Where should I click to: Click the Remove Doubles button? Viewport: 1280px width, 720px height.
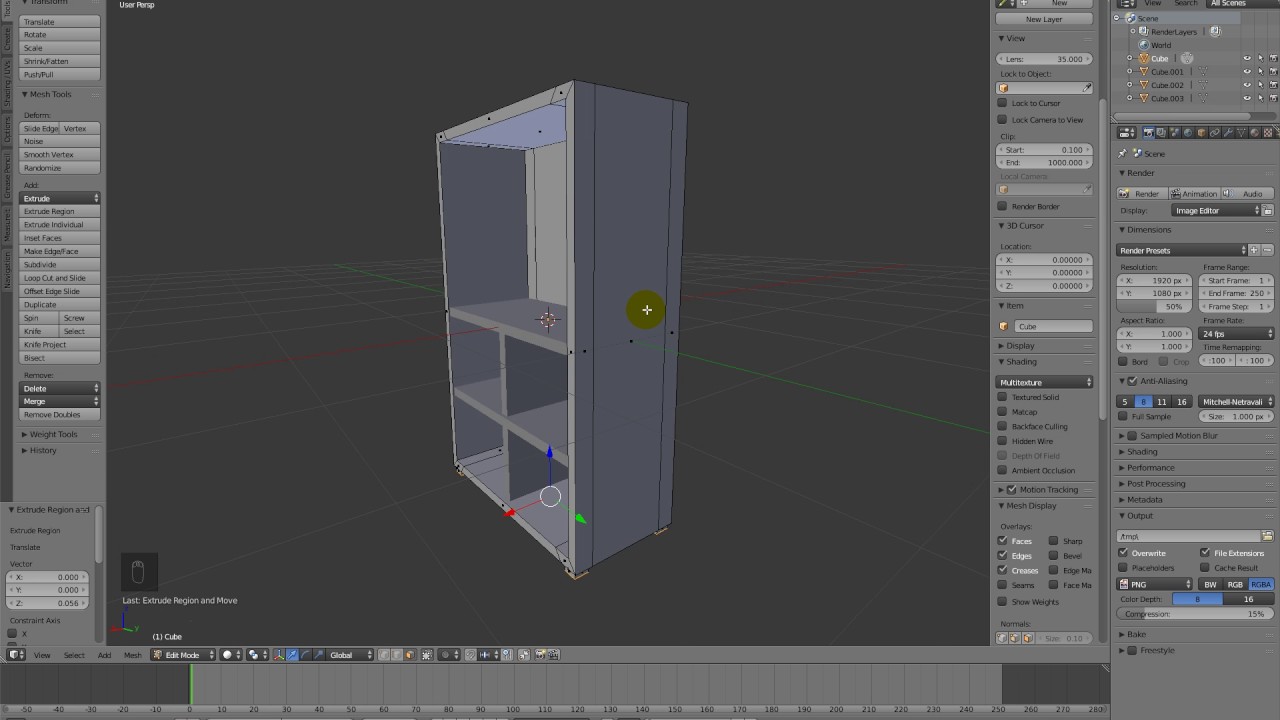coord(60,414)
